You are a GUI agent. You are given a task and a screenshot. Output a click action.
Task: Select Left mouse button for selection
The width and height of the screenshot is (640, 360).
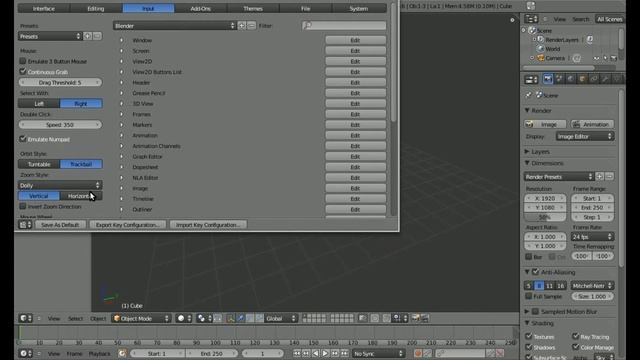(39, 104)
